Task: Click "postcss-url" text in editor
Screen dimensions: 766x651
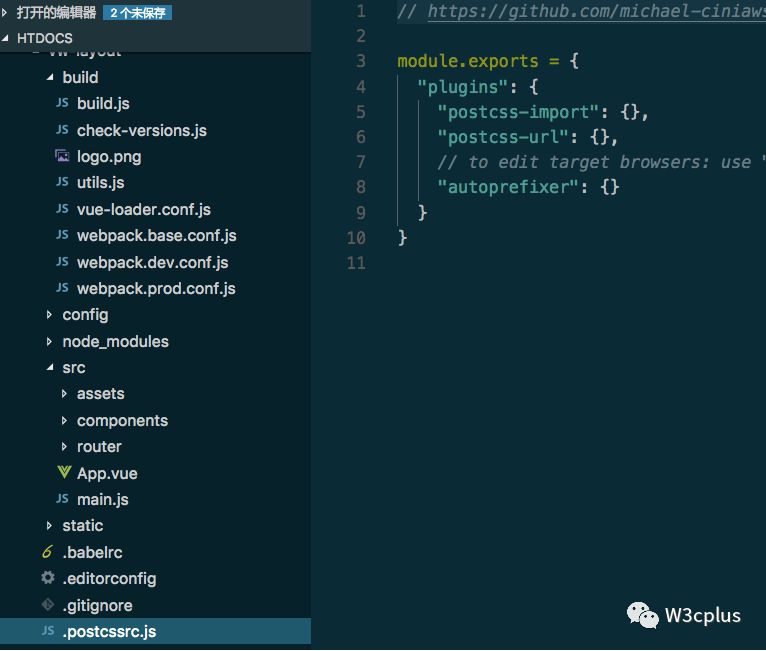Action: point(503,137)
